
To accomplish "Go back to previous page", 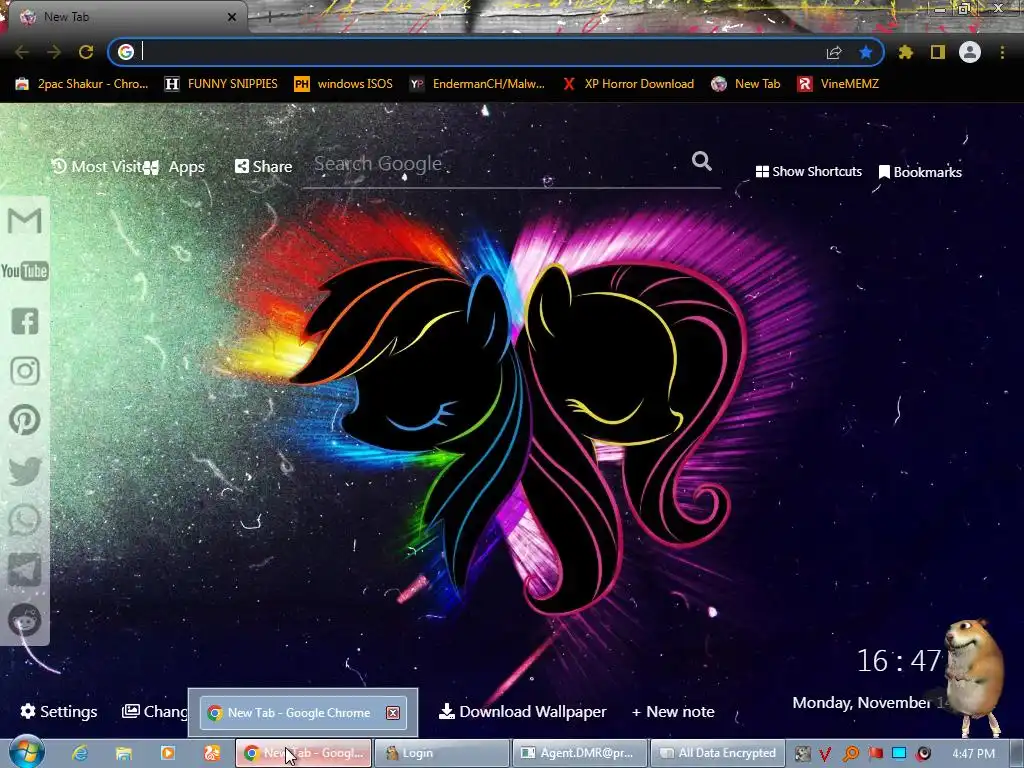I will (22, 52).
